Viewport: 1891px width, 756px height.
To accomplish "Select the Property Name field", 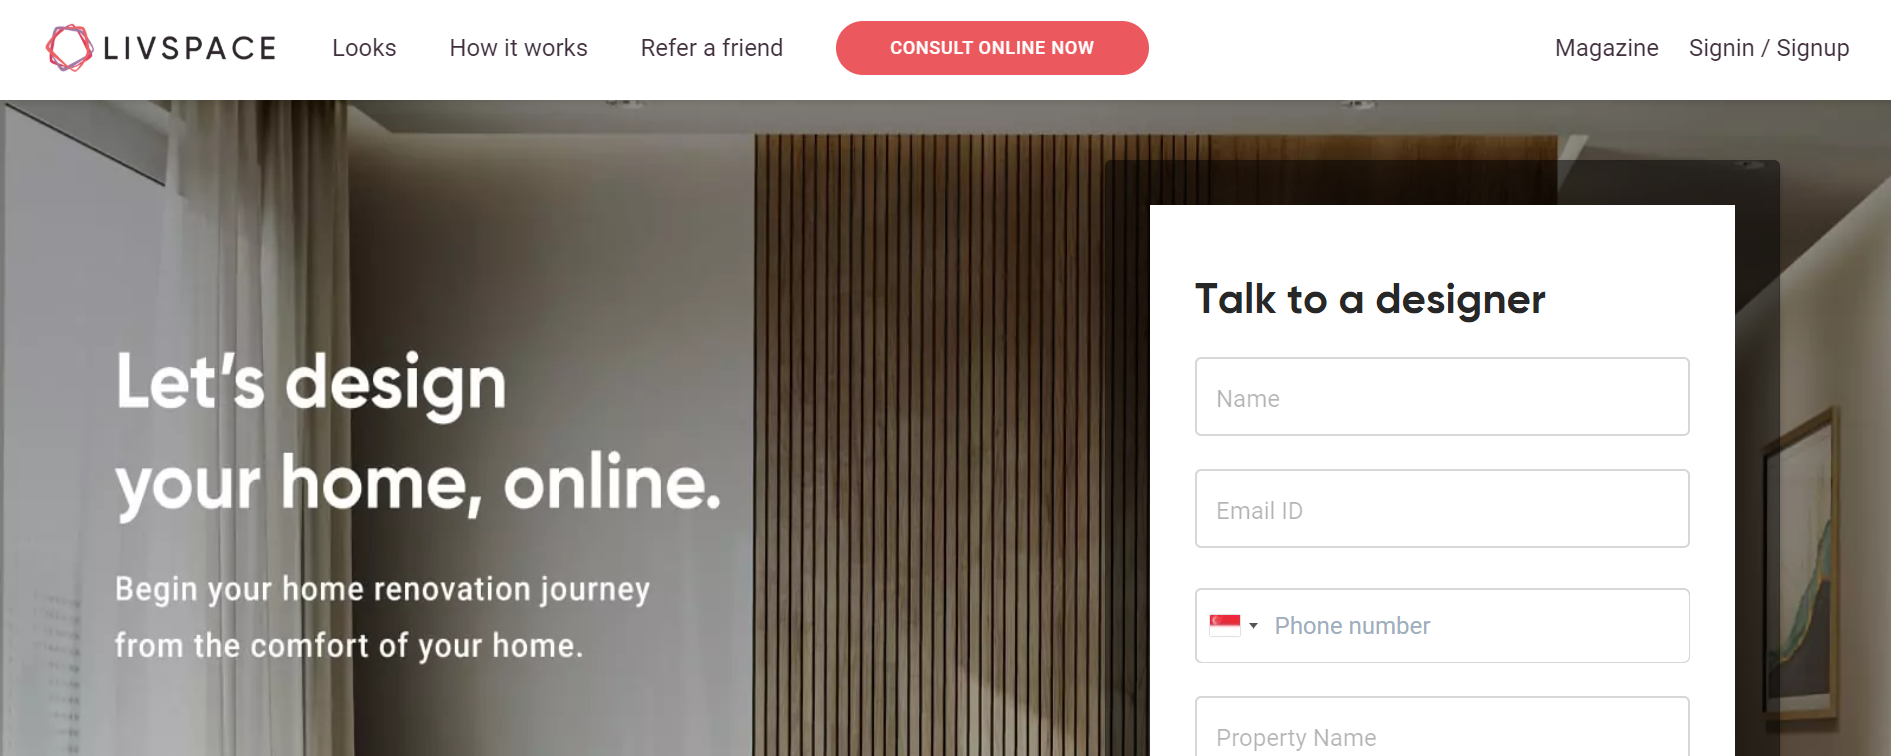I will point(1442,727).
